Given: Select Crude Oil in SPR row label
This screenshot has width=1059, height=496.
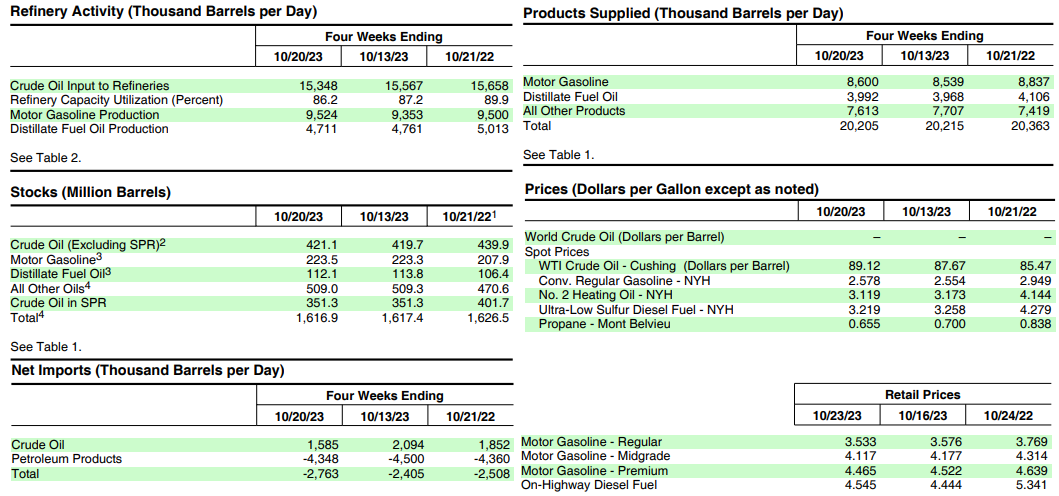Looking at the screenshot, I should 58,303.
